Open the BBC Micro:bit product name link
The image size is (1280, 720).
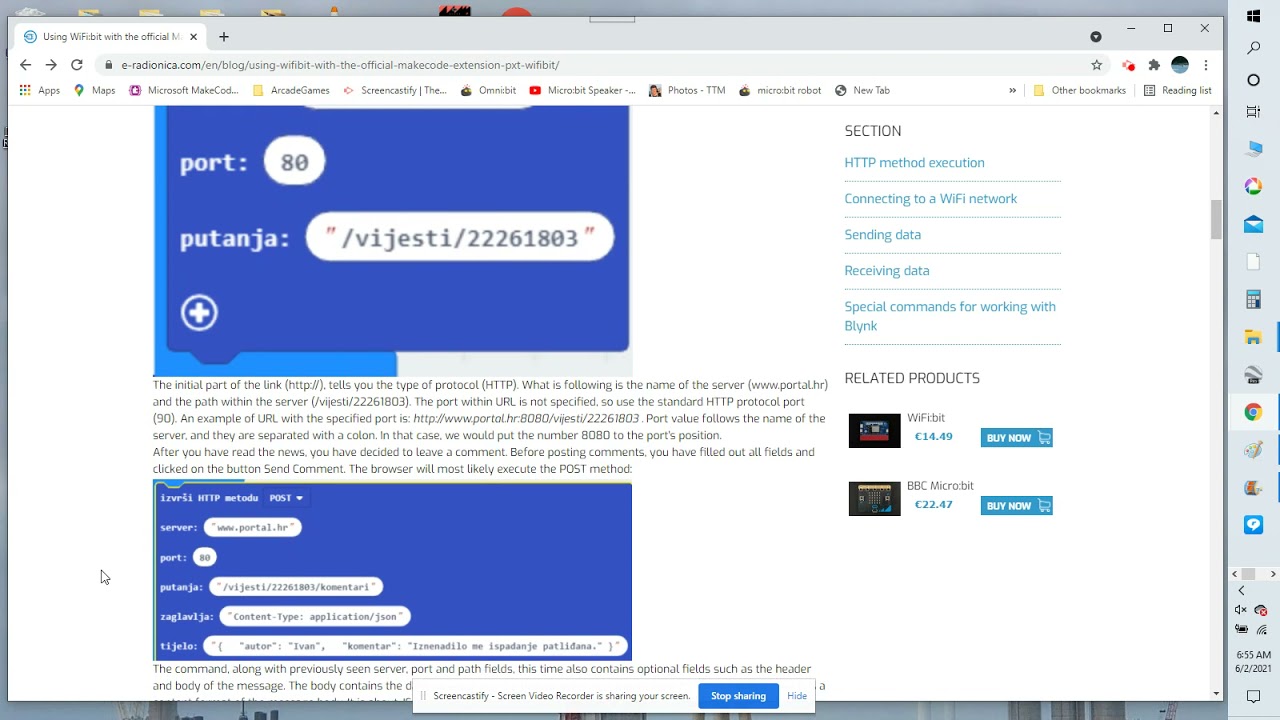point(940,486)
